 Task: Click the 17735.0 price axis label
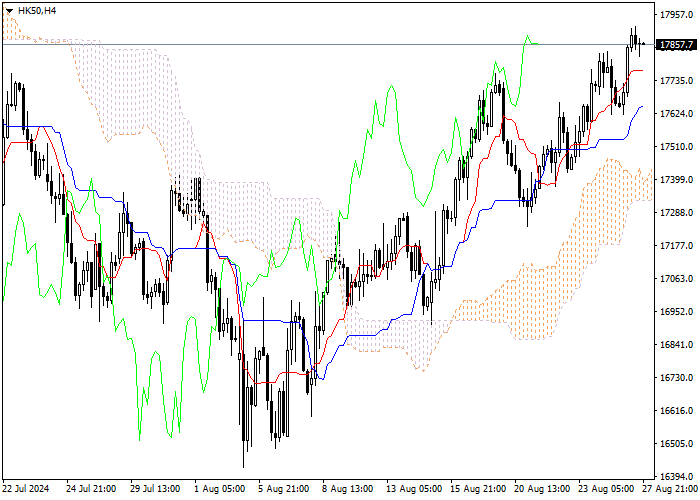pyautogui.click(x=676, y=81)
